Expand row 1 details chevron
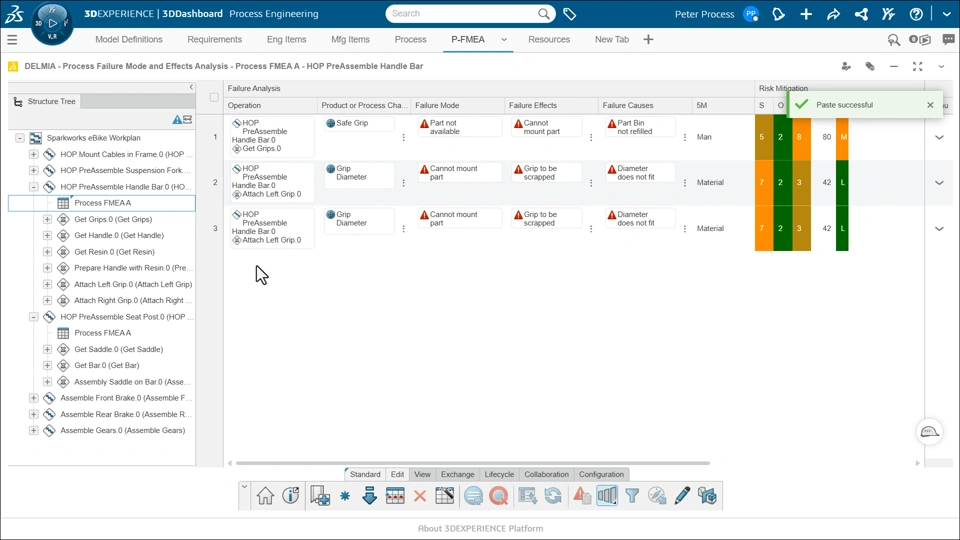This screenshot has width=960, height=540. coord(939,137)
